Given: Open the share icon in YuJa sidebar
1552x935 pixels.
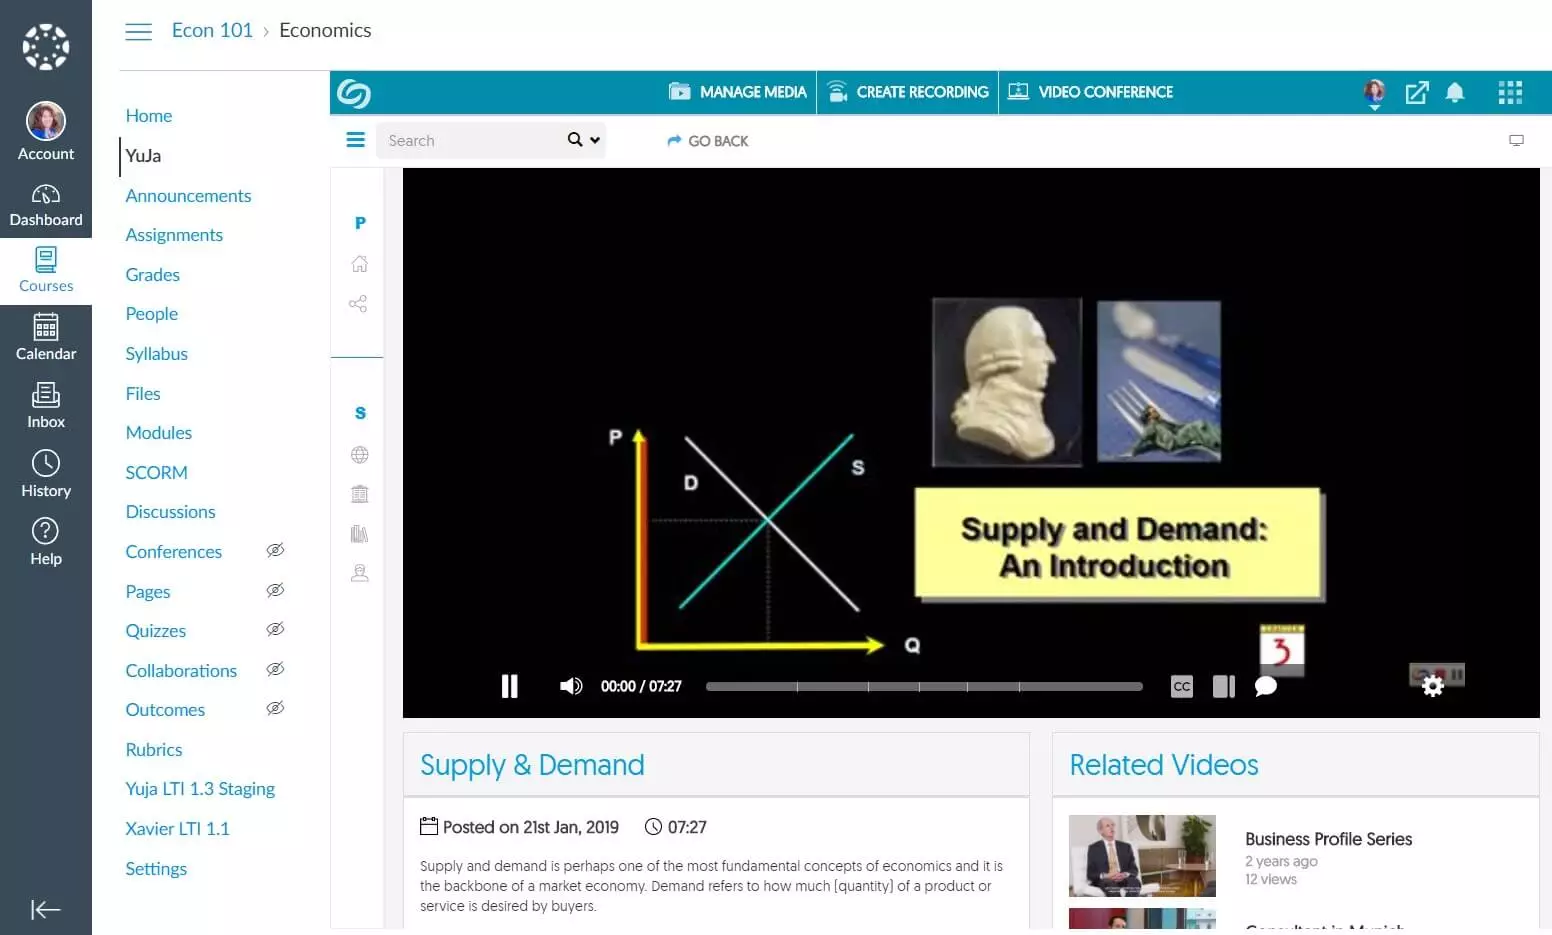Looking at the screenshot, I should pyautogui.click(x=358, y=303).
